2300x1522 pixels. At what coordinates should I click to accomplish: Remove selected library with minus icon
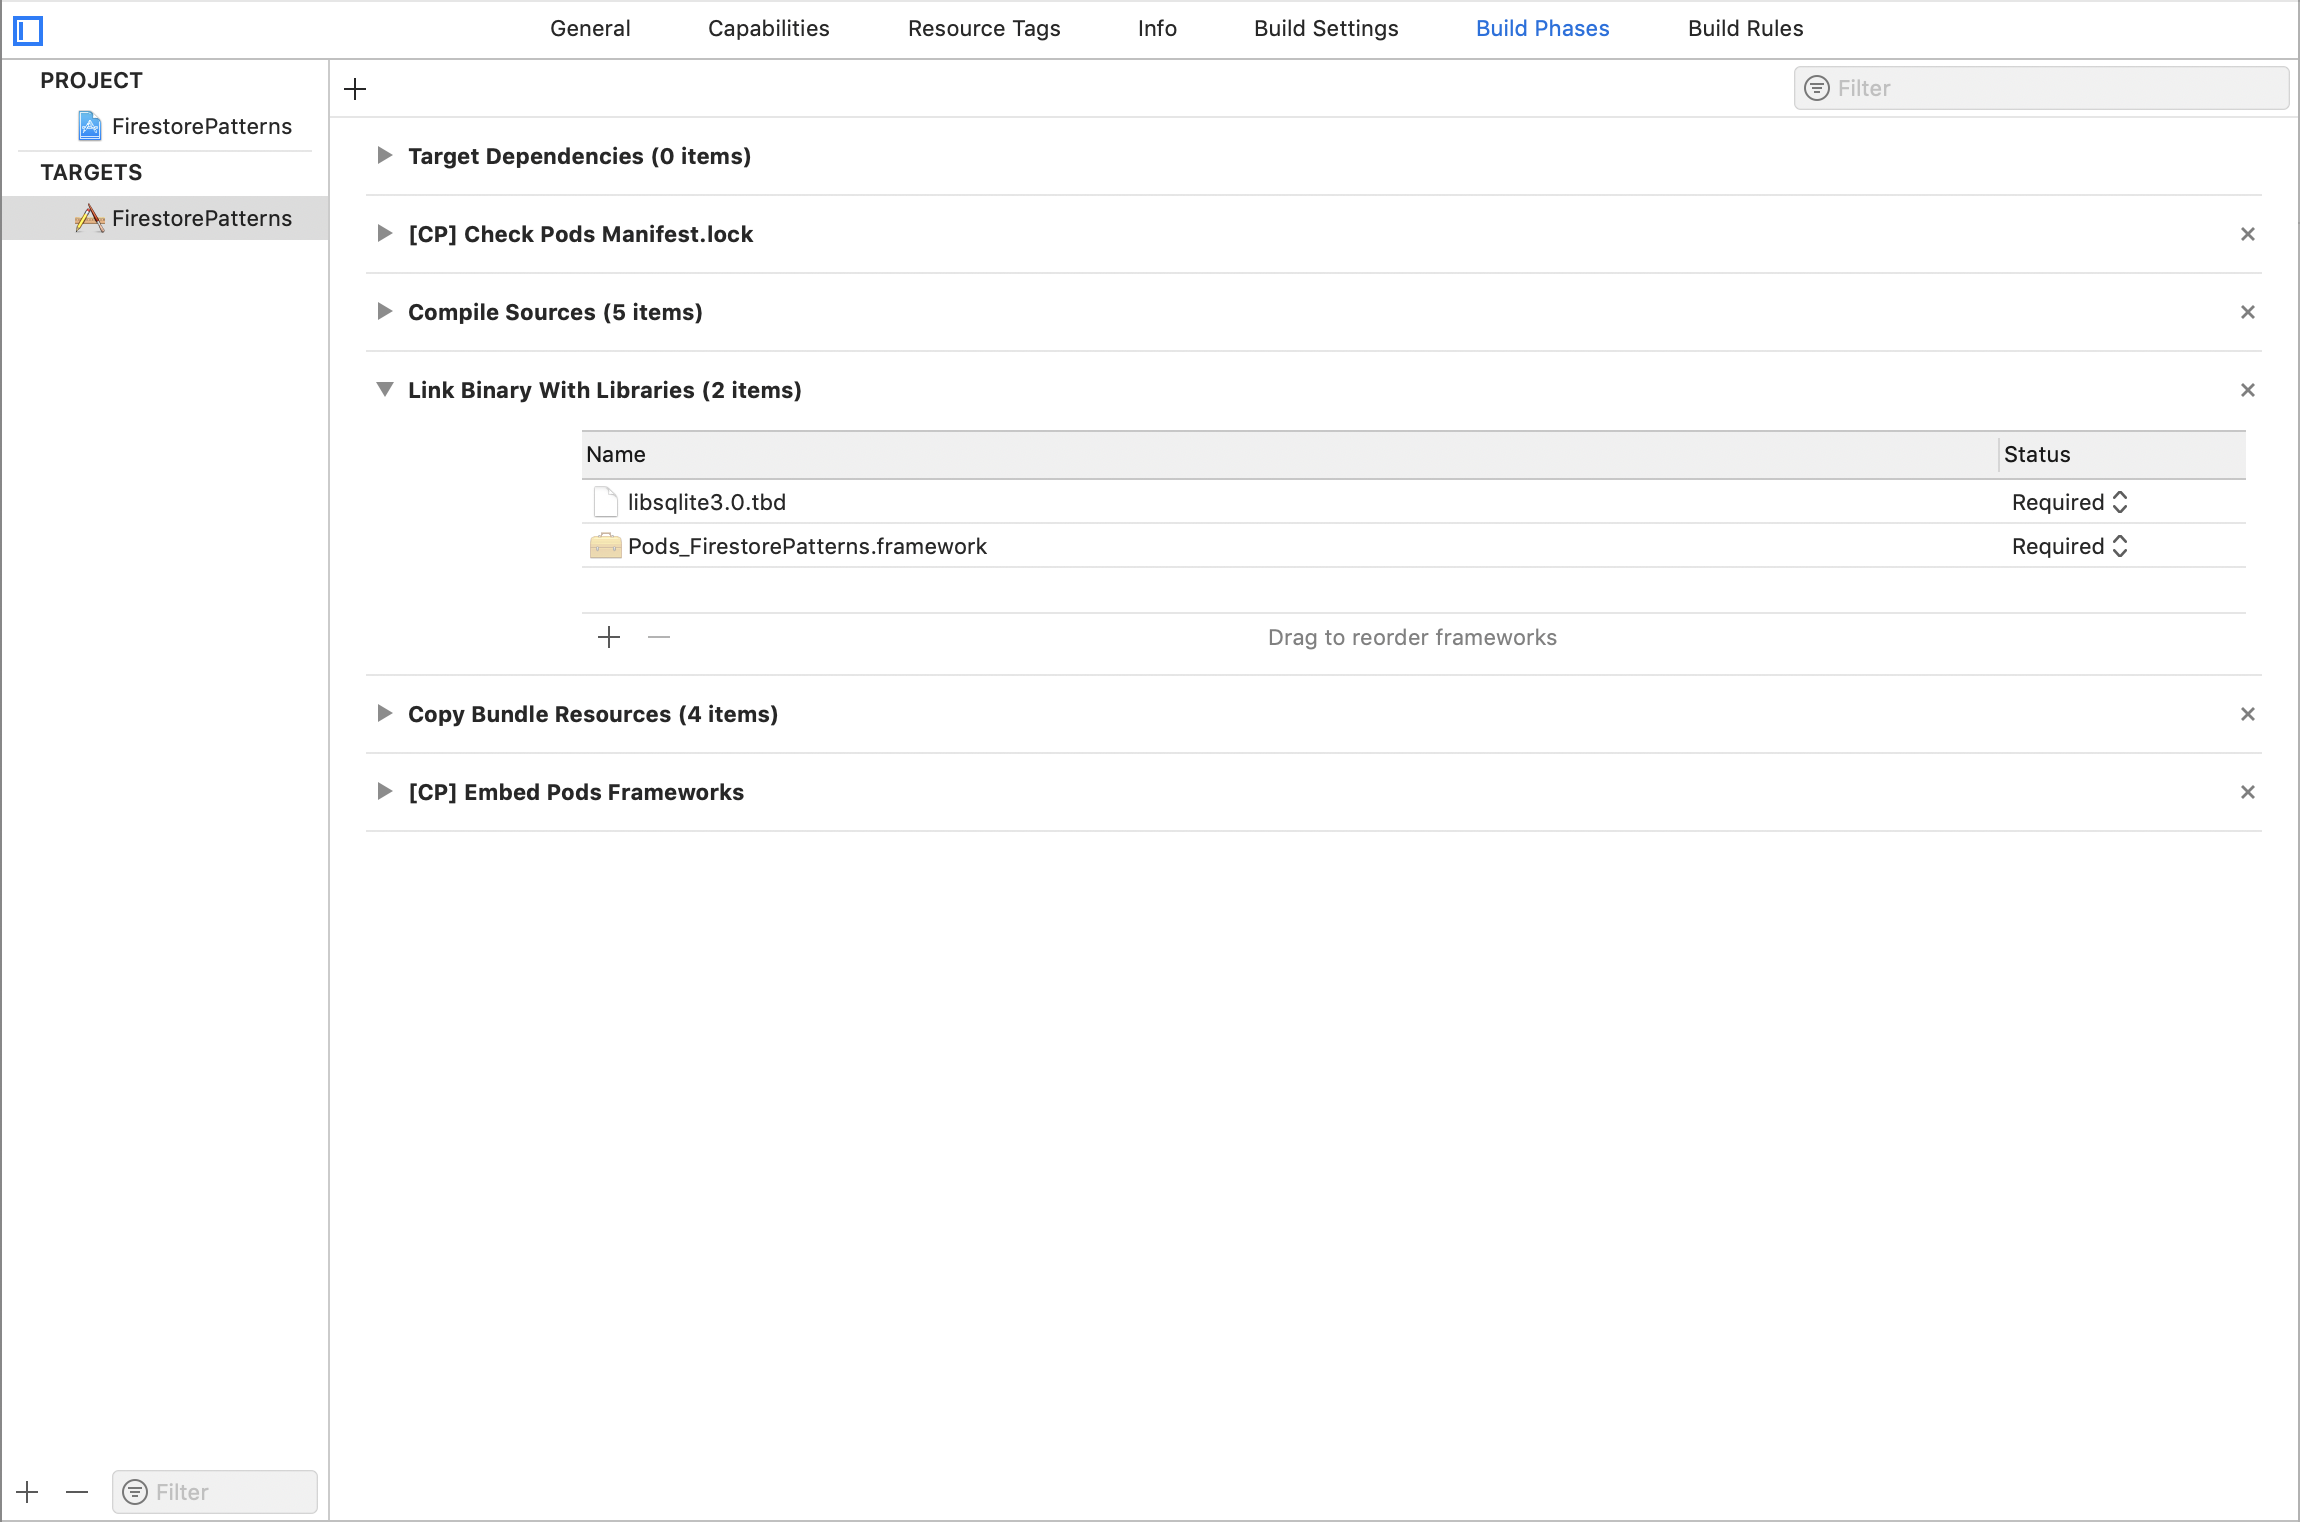pyautogui.click(x=659, y=637)
